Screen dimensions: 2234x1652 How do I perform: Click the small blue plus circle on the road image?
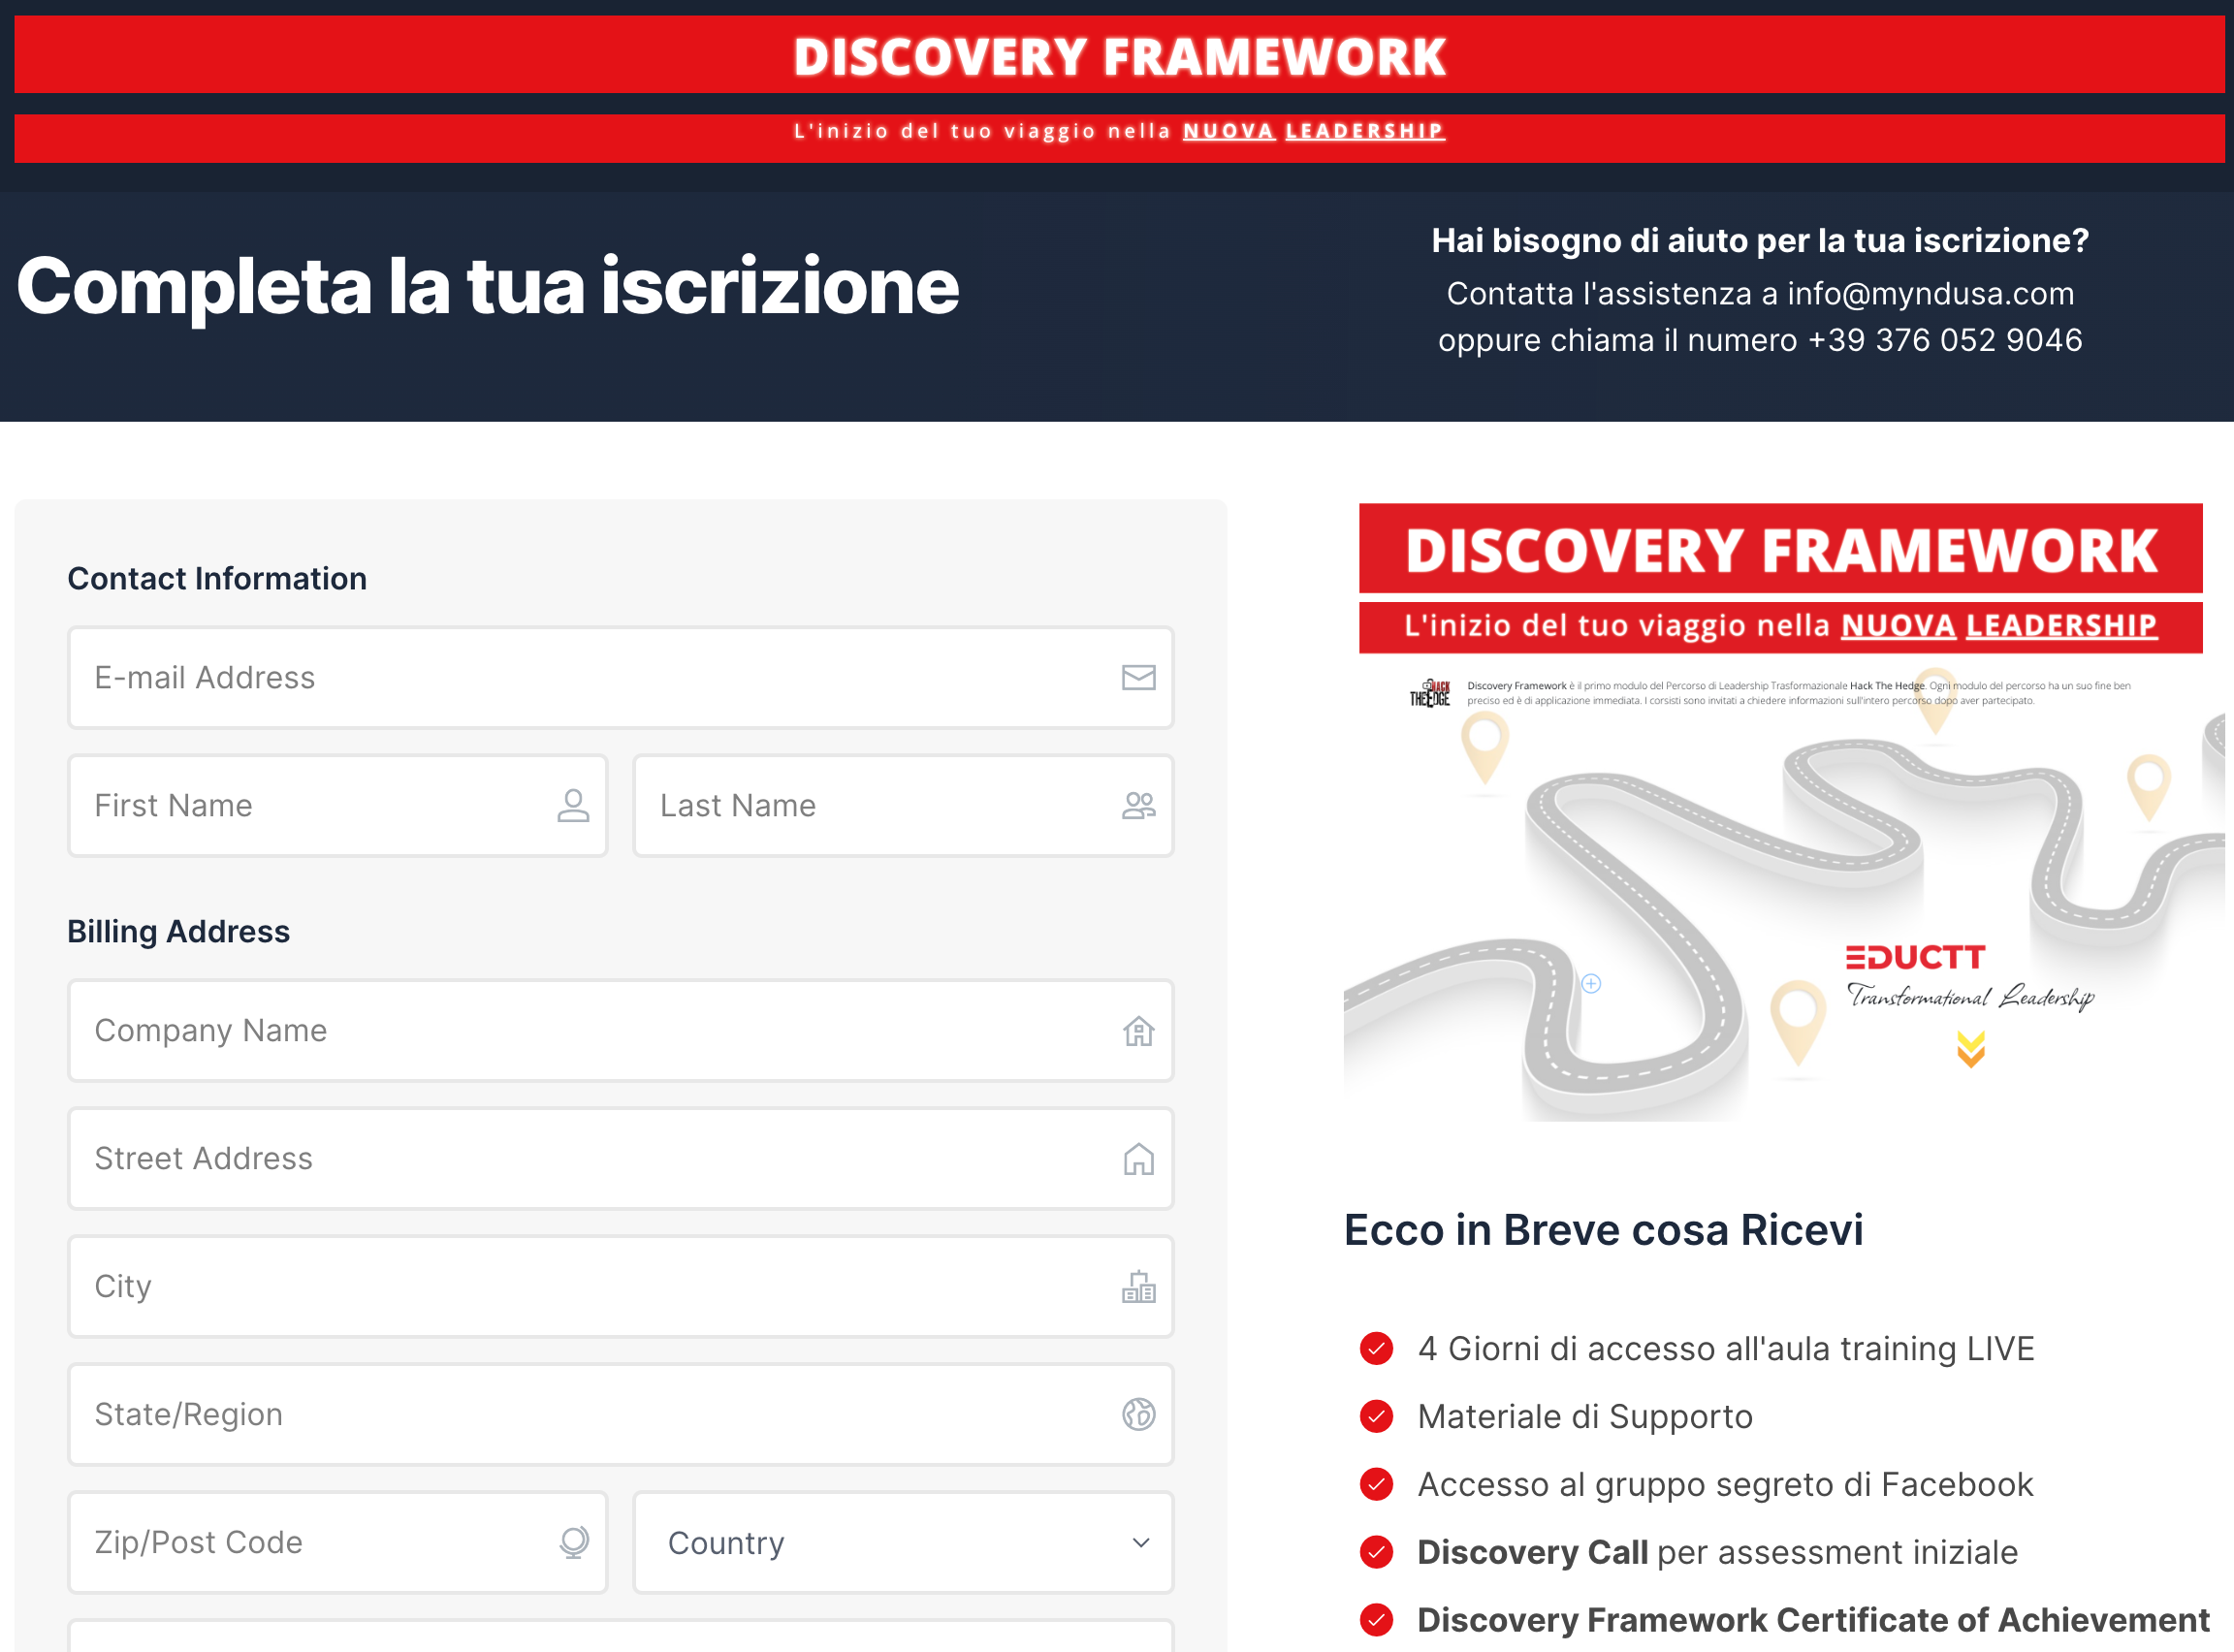(x=1591, y=984)
